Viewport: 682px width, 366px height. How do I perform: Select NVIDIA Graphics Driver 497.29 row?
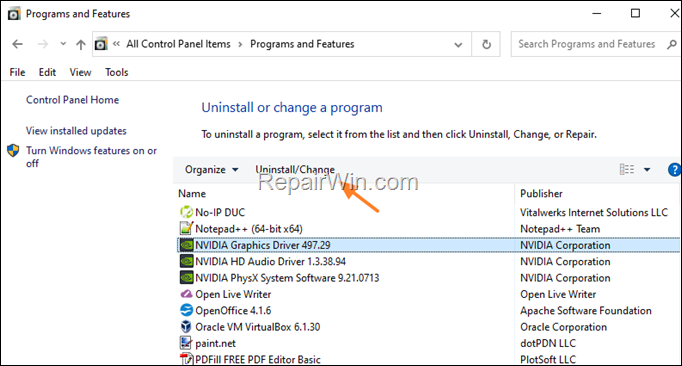coord(428,245)
